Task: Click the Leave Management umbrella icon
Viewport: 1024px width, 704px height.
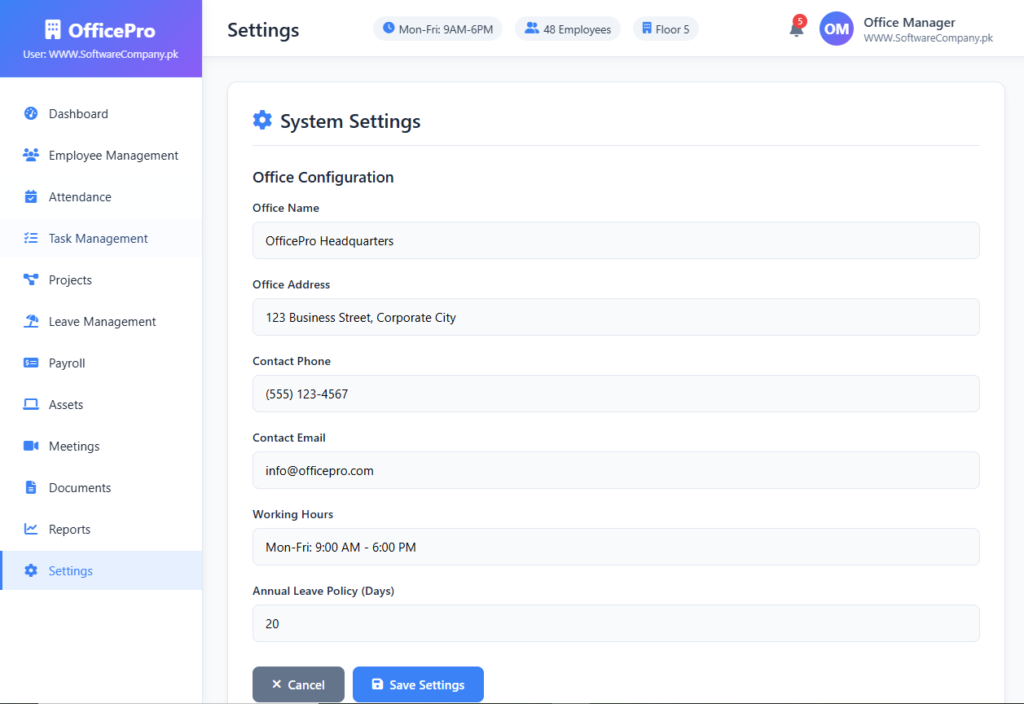Action: point(31,322)
